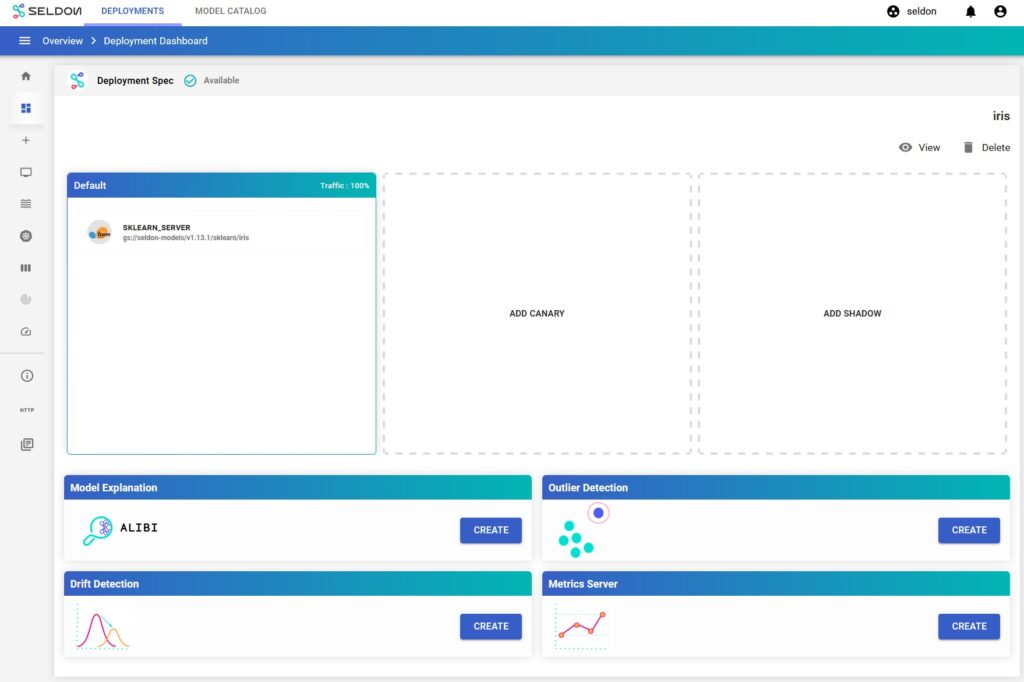Click the eye View icon

point(905,147)
